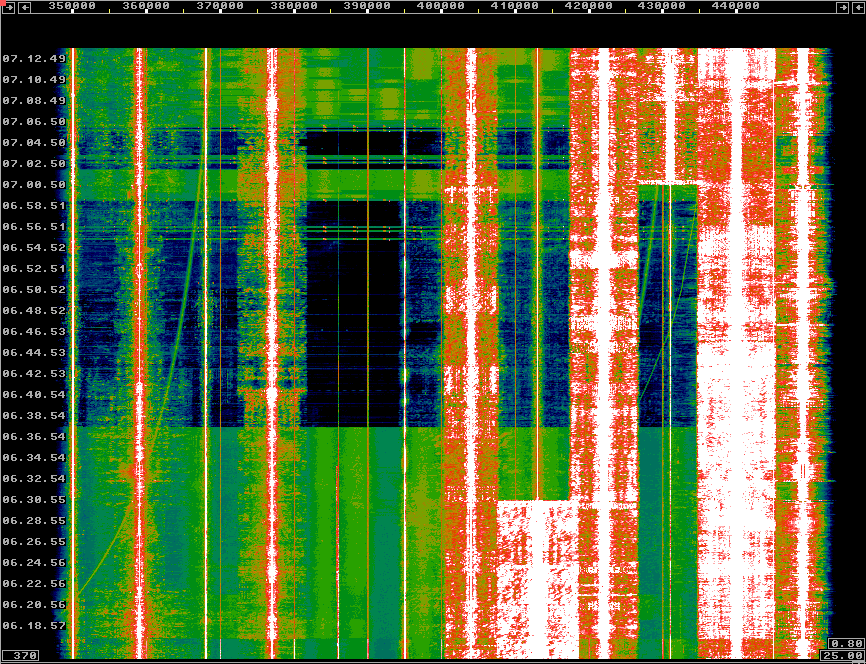Click the 06.38.54 time stamp
866x664 pixels.
coord(34,415)
